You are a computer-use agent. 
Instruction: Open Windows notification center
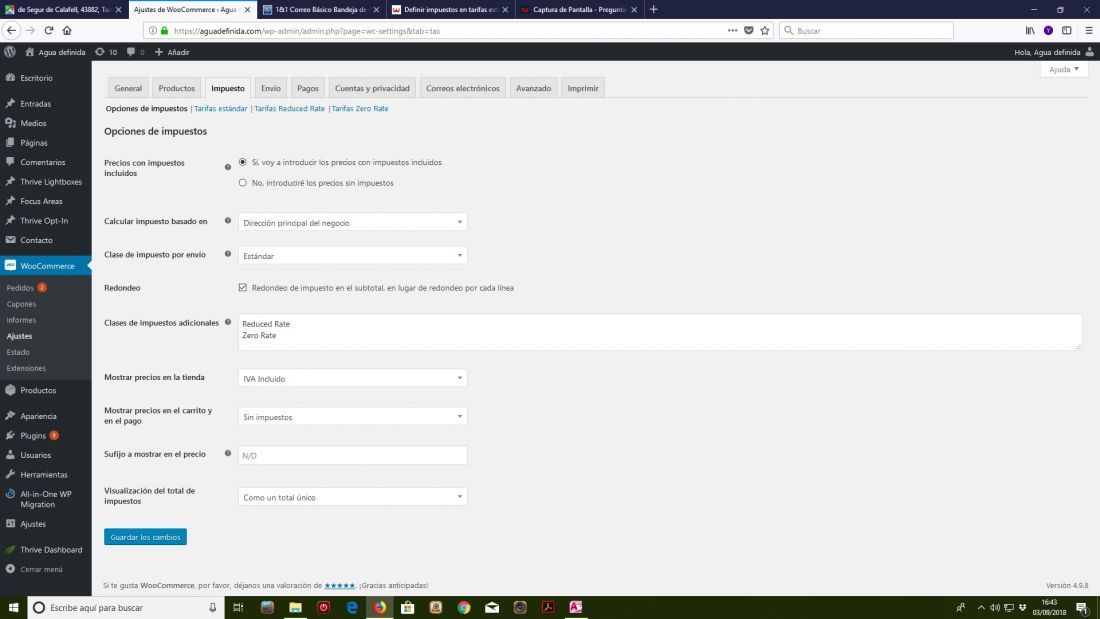(1082, 607)
